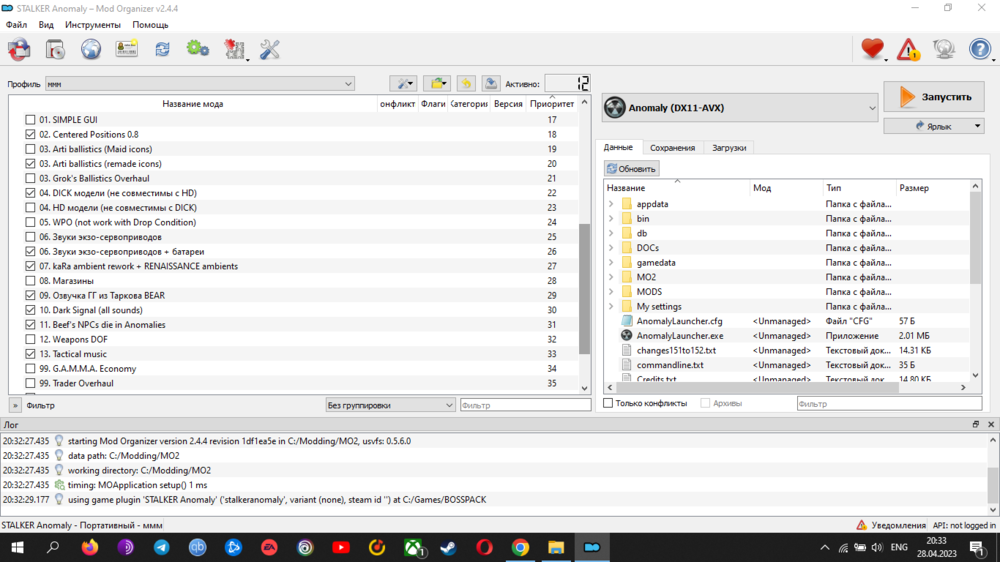
Task: Expand the gamedata folder tree
Action: tap(611, 263)
